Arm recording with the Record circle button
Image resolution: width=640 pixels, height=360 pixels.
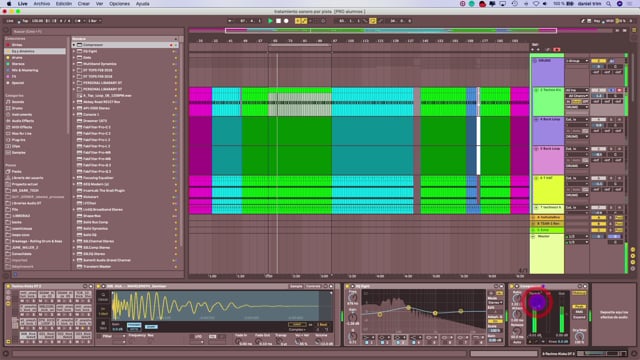click(286, 21)
